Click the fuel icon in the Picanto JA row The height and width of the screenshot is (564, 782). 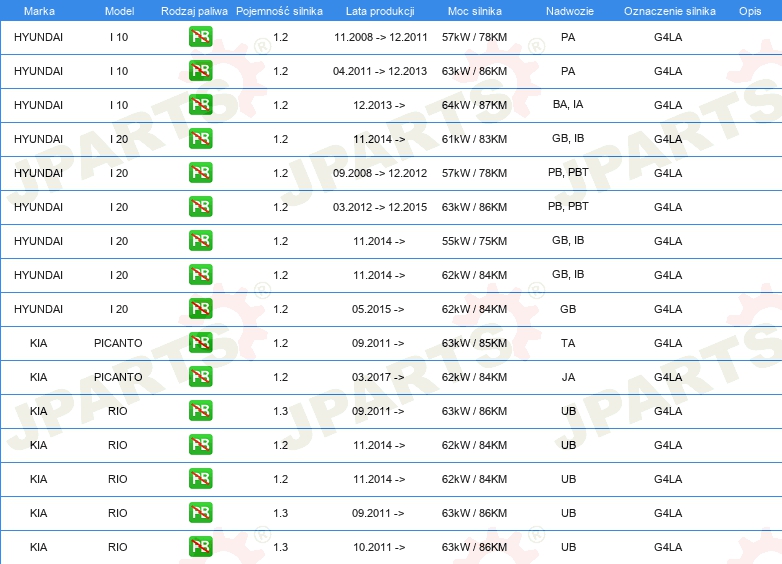[x=200, y=376]
